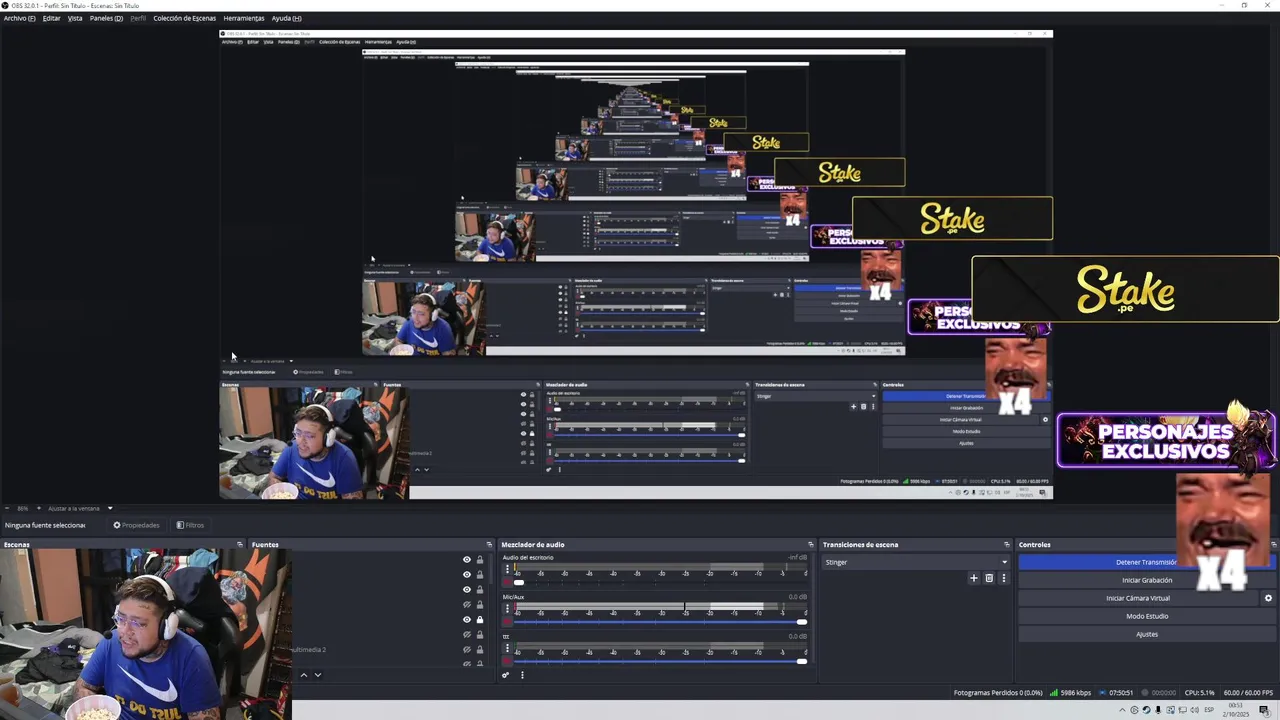Move source down with the down arrow
The height and width of the screenshot is (720, 1280).
coord(318,675)
